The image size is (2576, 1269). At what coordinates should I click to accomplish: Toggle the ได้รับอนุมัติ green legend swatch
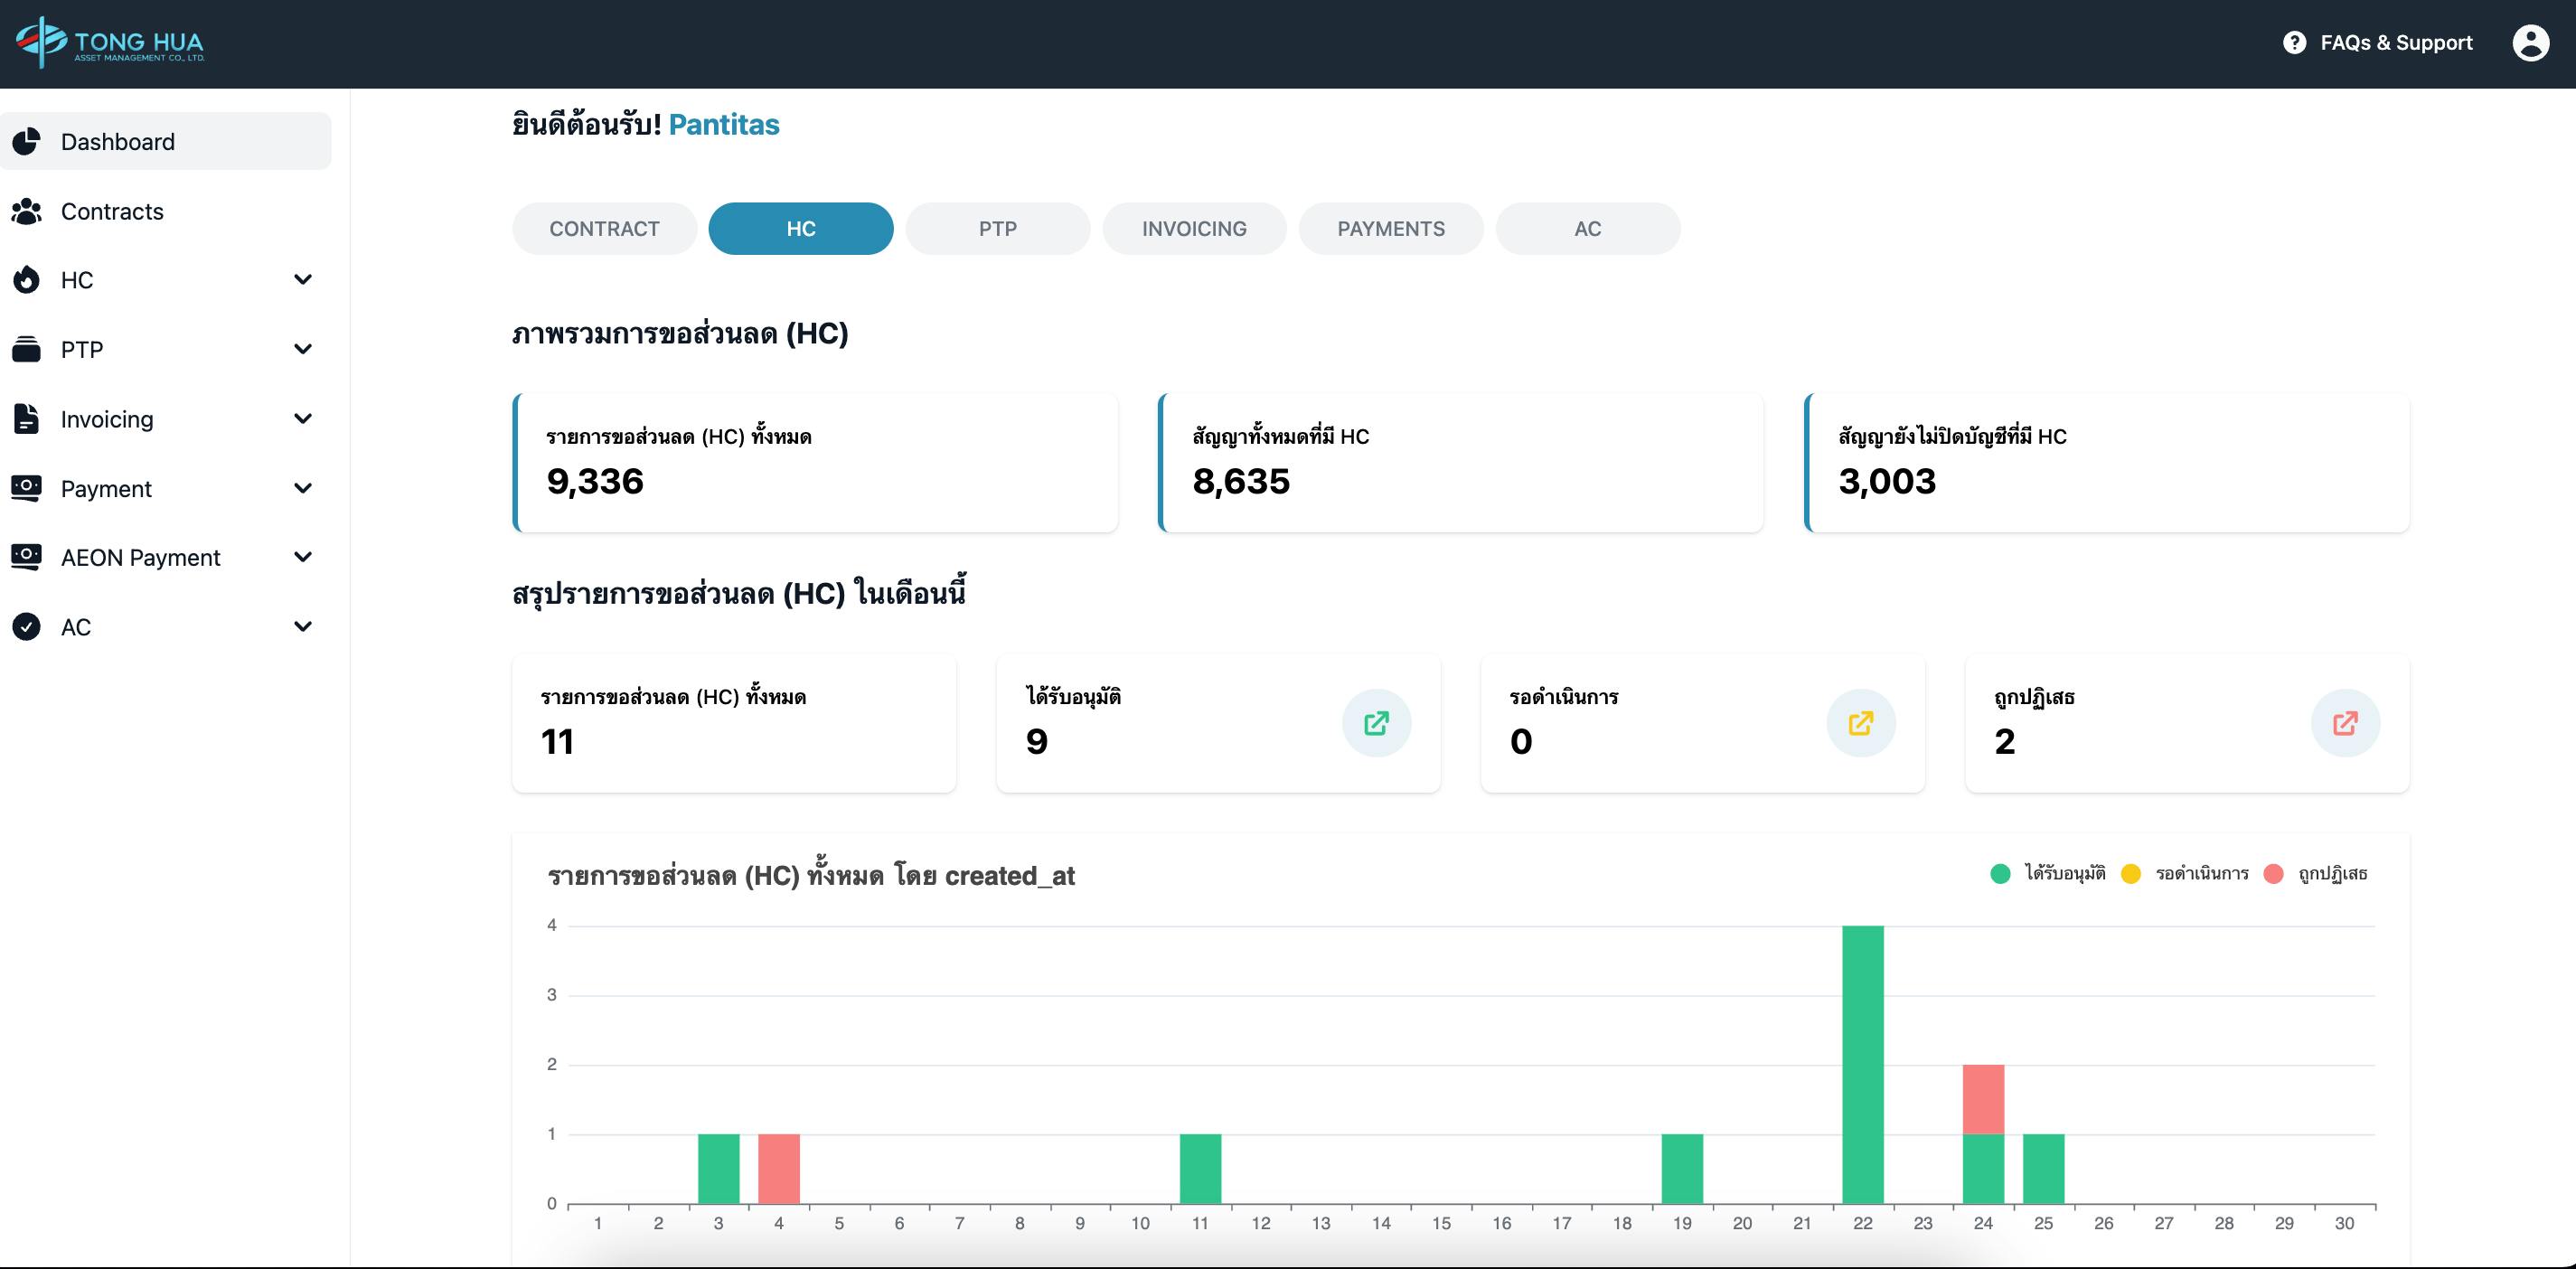tap(2000, 874)
